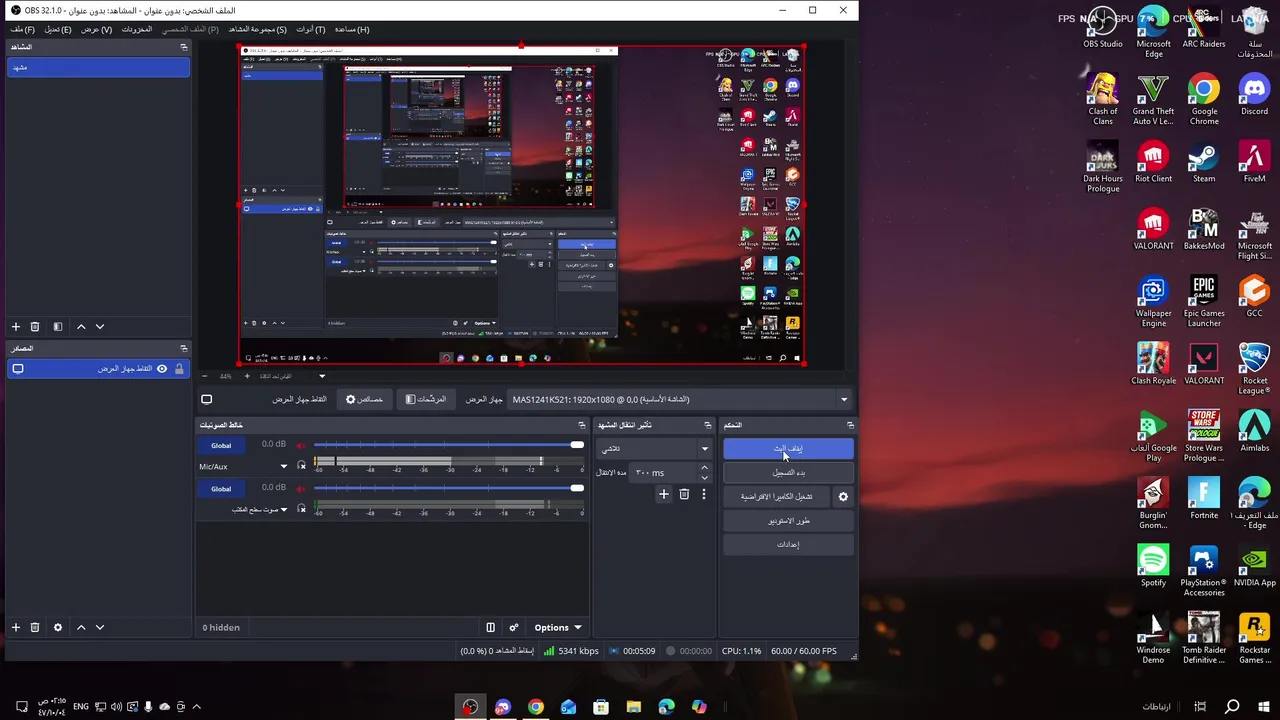Undock the scene transitions panel
The height and width of the screenshot is (720, 1280).
click(708, 425)
